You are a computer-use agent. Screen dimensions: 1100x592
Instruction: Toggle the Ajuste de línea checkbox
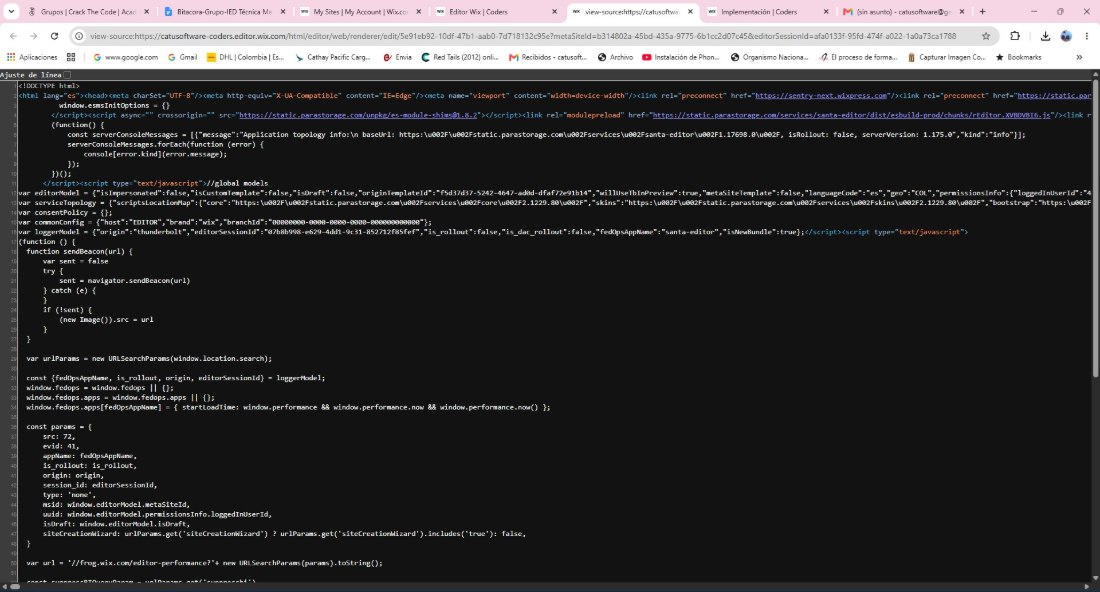[x=67, y=74]
